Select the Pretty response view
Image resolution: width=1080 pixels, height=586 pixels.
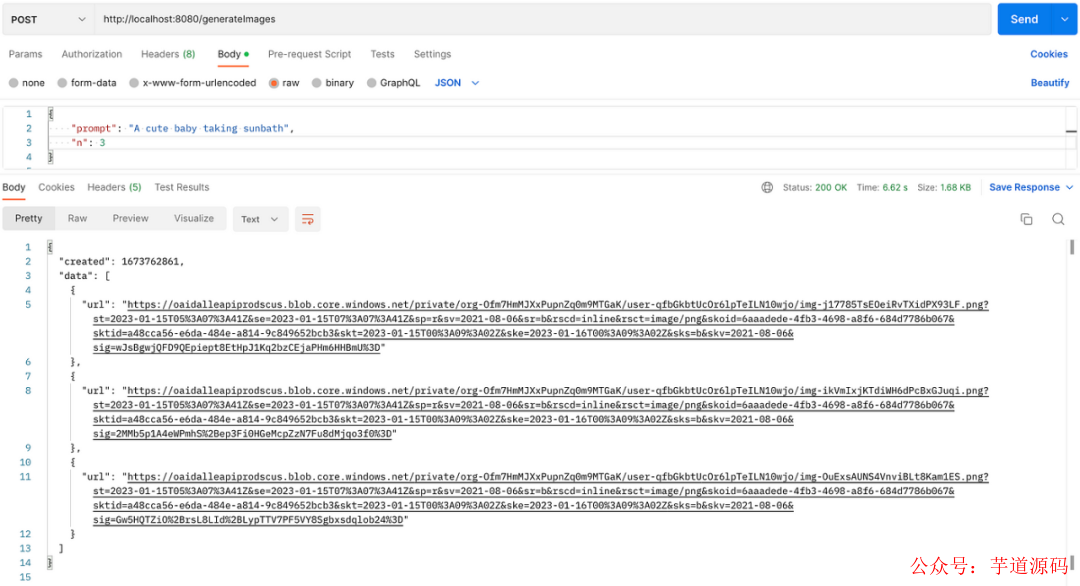click(x=28, y=218)
